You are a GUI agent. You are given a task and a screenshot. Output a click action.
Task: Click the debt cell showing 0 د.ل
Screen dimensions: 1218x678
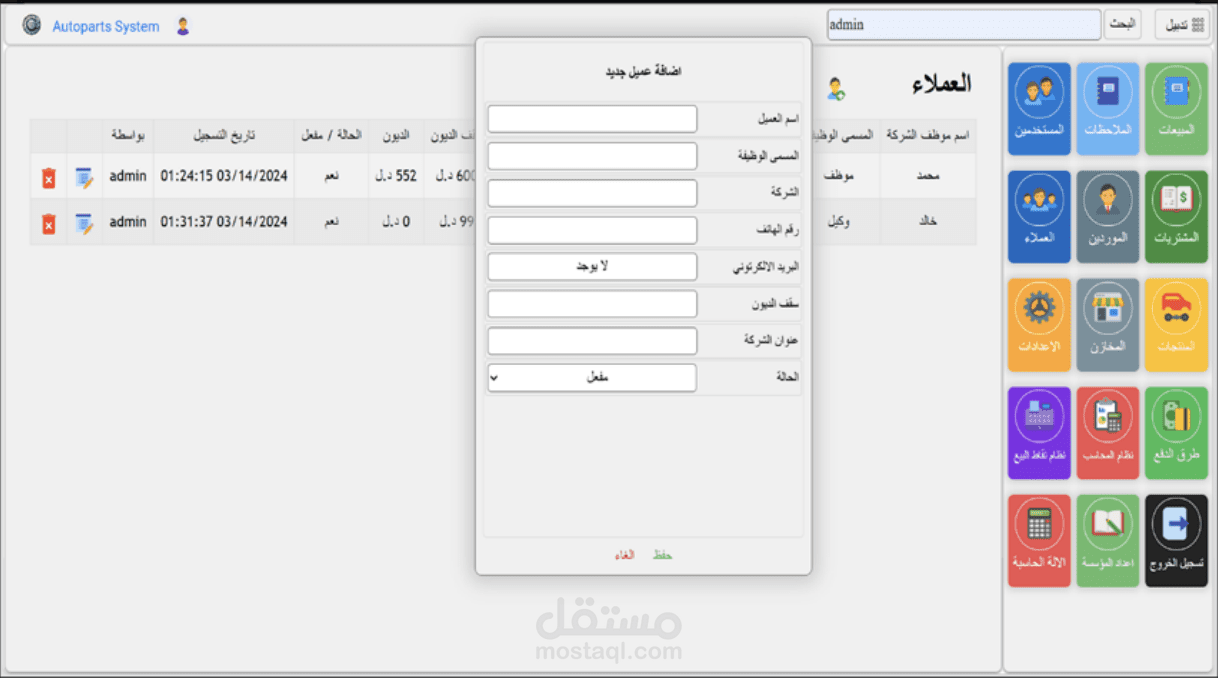click(395, 222)
